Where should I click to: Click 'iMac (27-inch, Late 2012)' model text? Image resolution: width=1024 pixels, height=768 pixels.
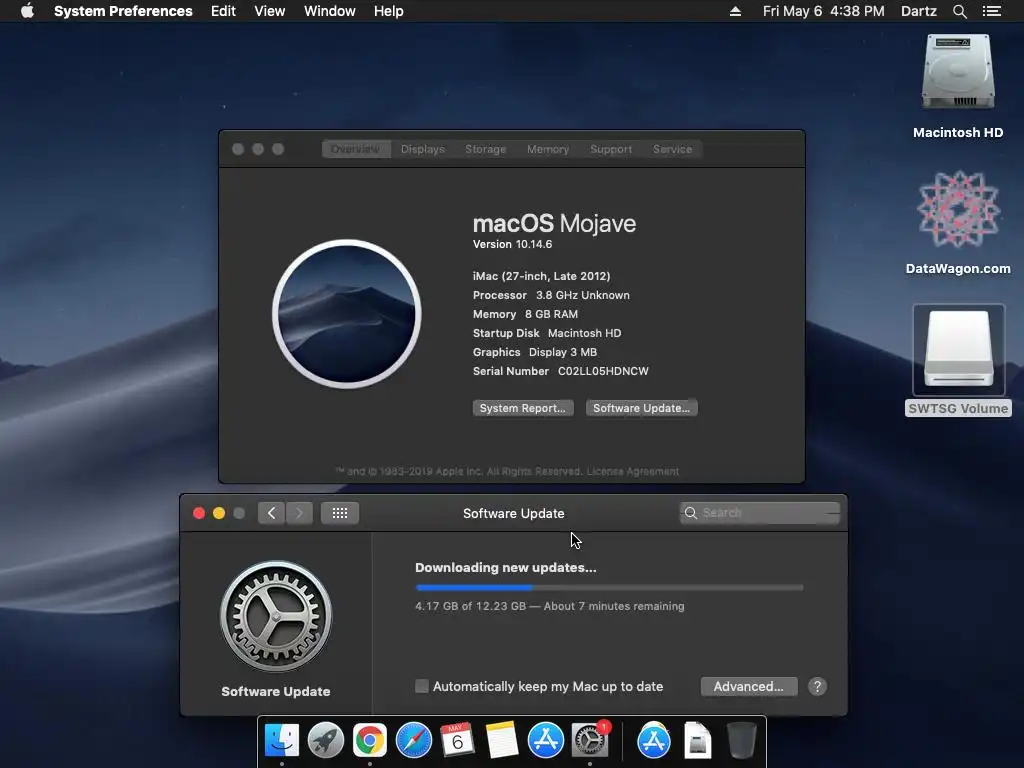coord(541,276)
